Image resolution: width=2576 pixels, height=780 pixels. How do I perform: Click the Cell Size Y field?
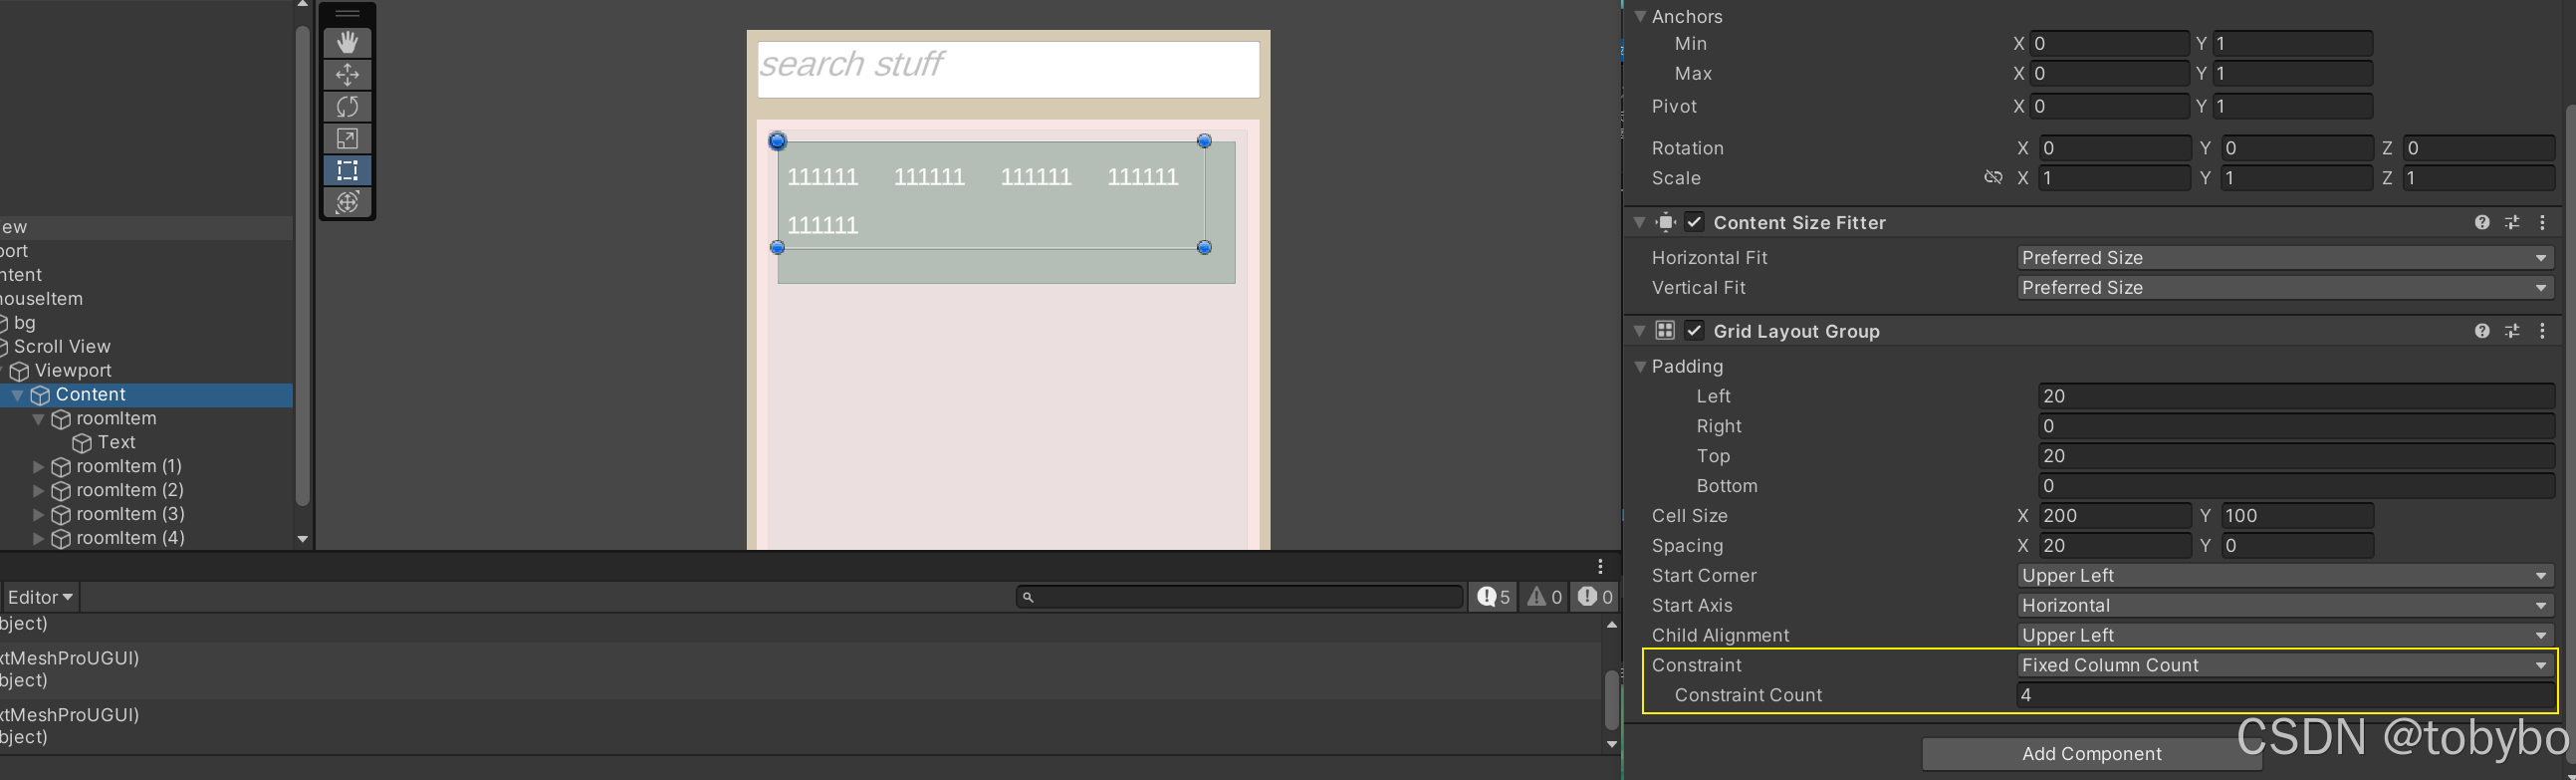pyautogui.click(x=2297, y=516)
